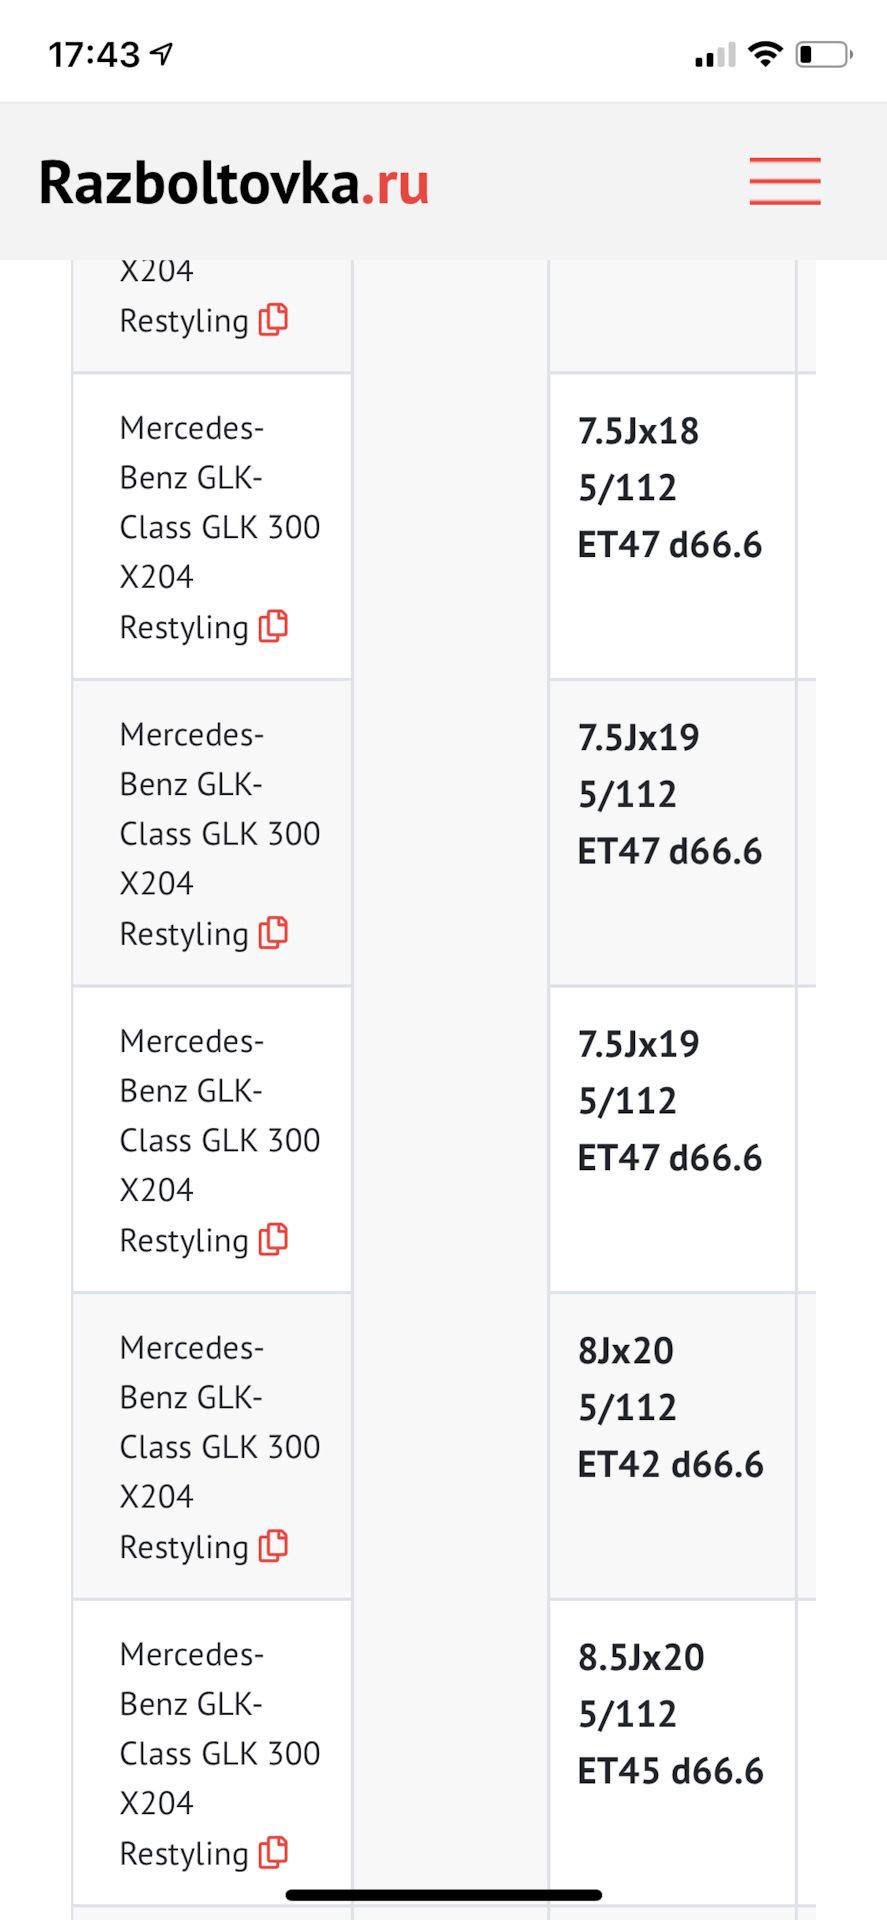Tap the 17:43 clock

coord(94,54)
